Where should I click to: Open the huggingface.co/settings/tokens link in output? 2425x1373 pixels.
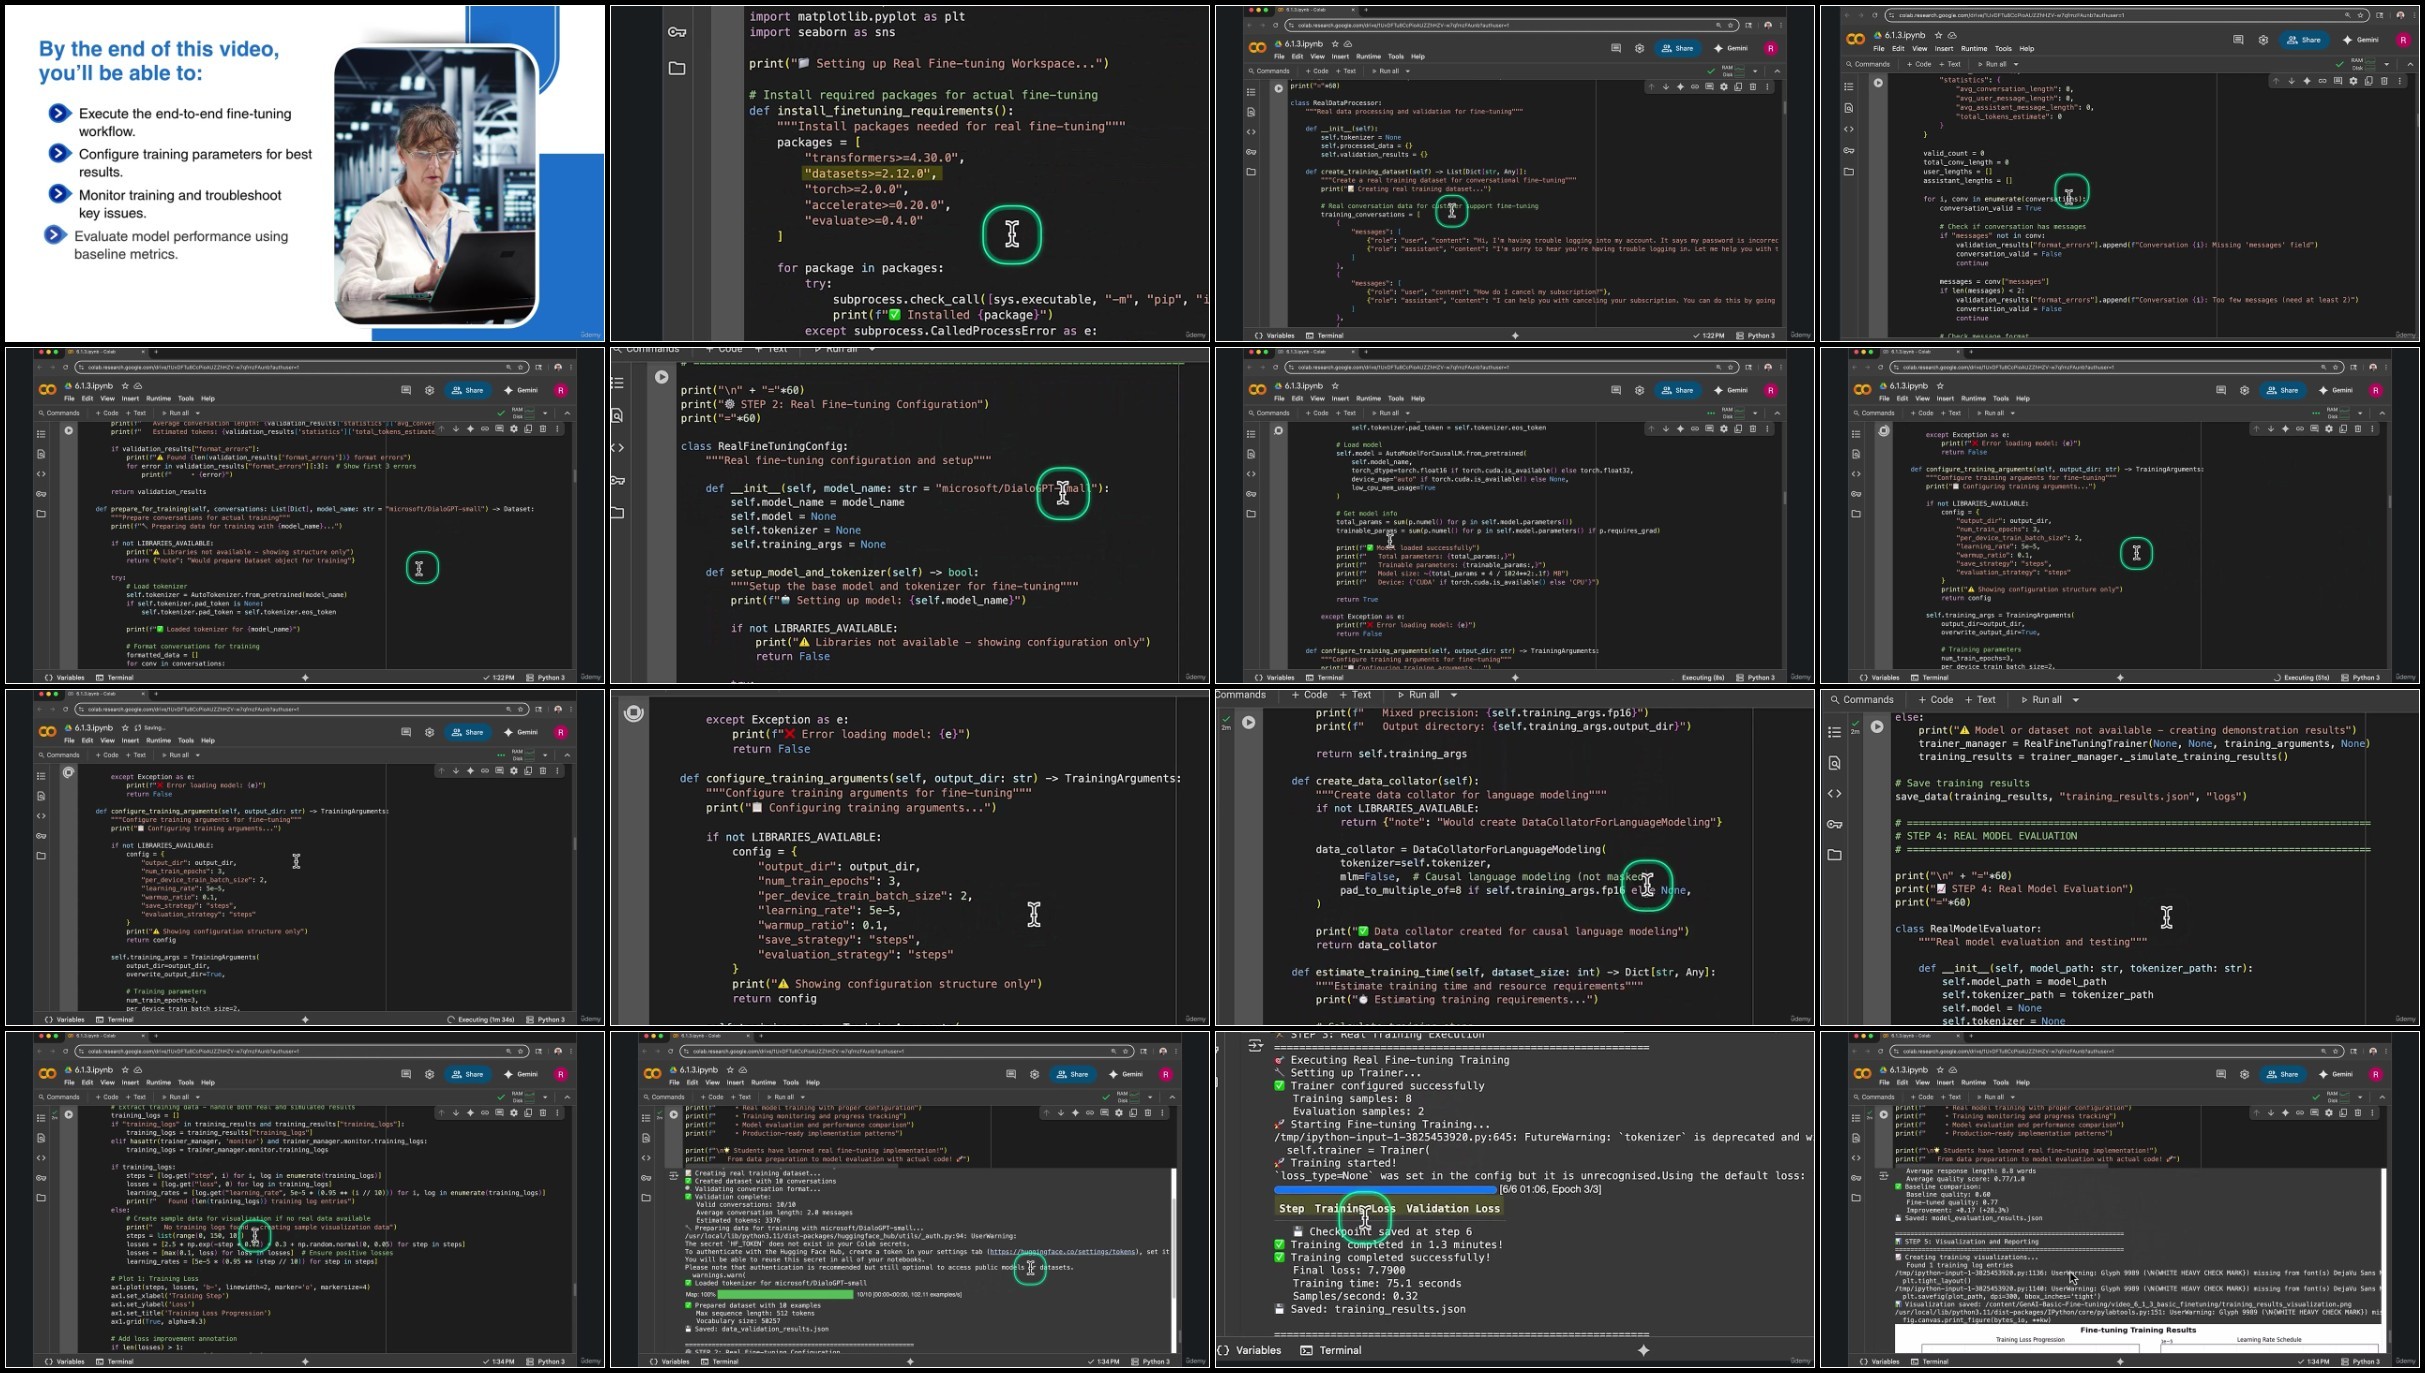point(1062,1251)
